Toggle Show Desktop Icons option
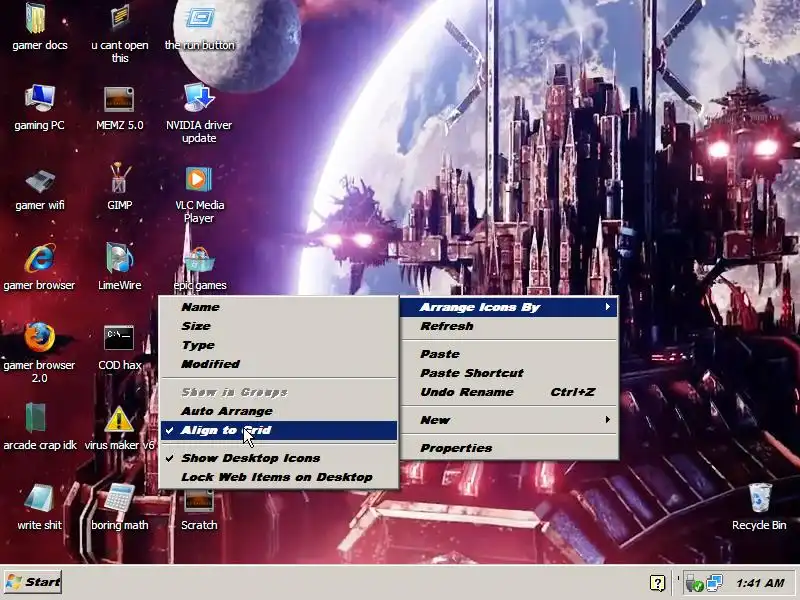 point(279,458)
